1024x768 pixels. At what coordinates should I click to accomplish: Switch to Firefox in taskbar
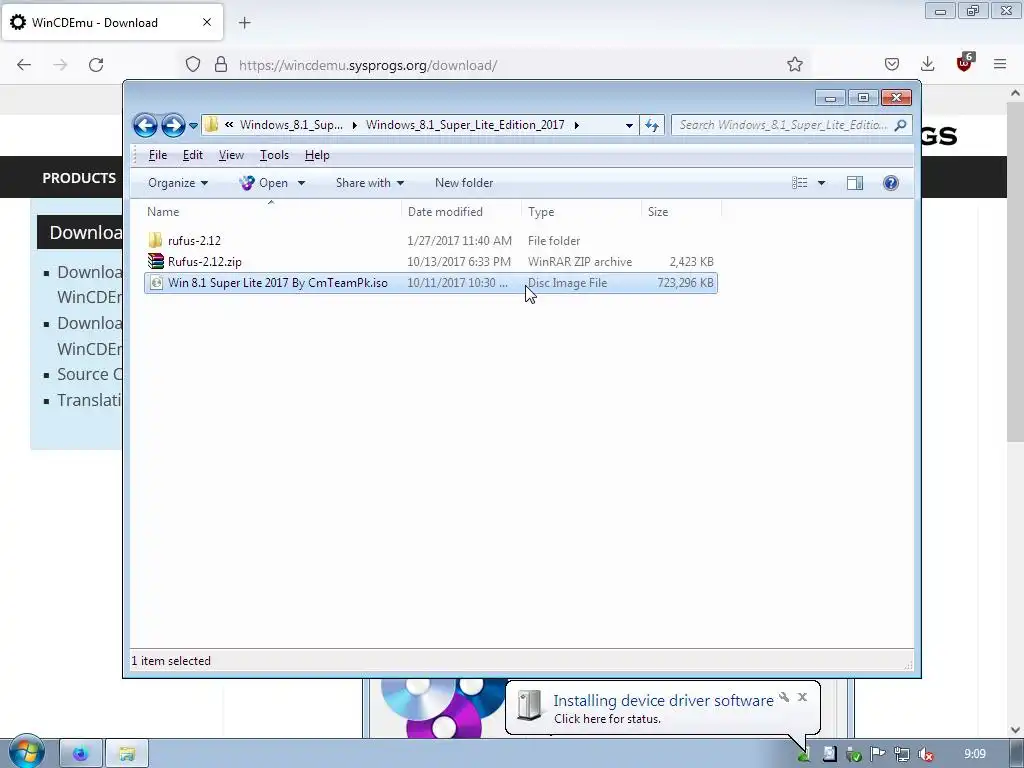[81, 754]
